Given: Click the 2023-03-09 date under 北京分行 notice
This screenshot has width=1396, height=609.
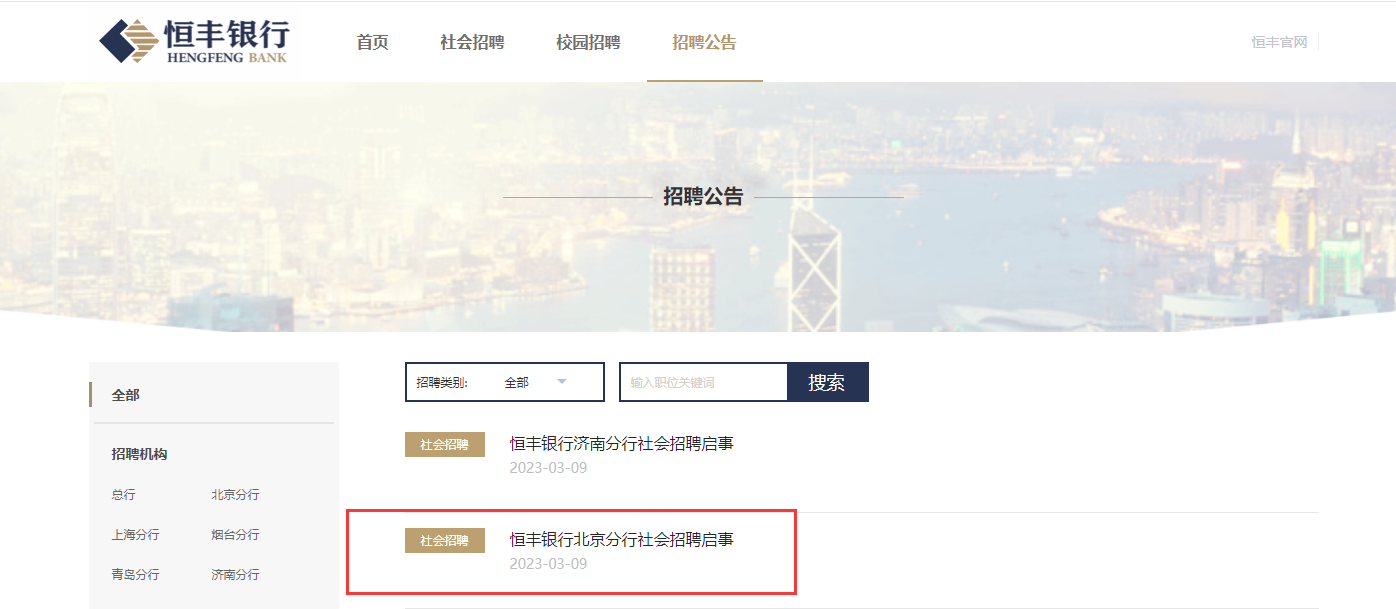Looking at the screenshot, I should [548, 564].
